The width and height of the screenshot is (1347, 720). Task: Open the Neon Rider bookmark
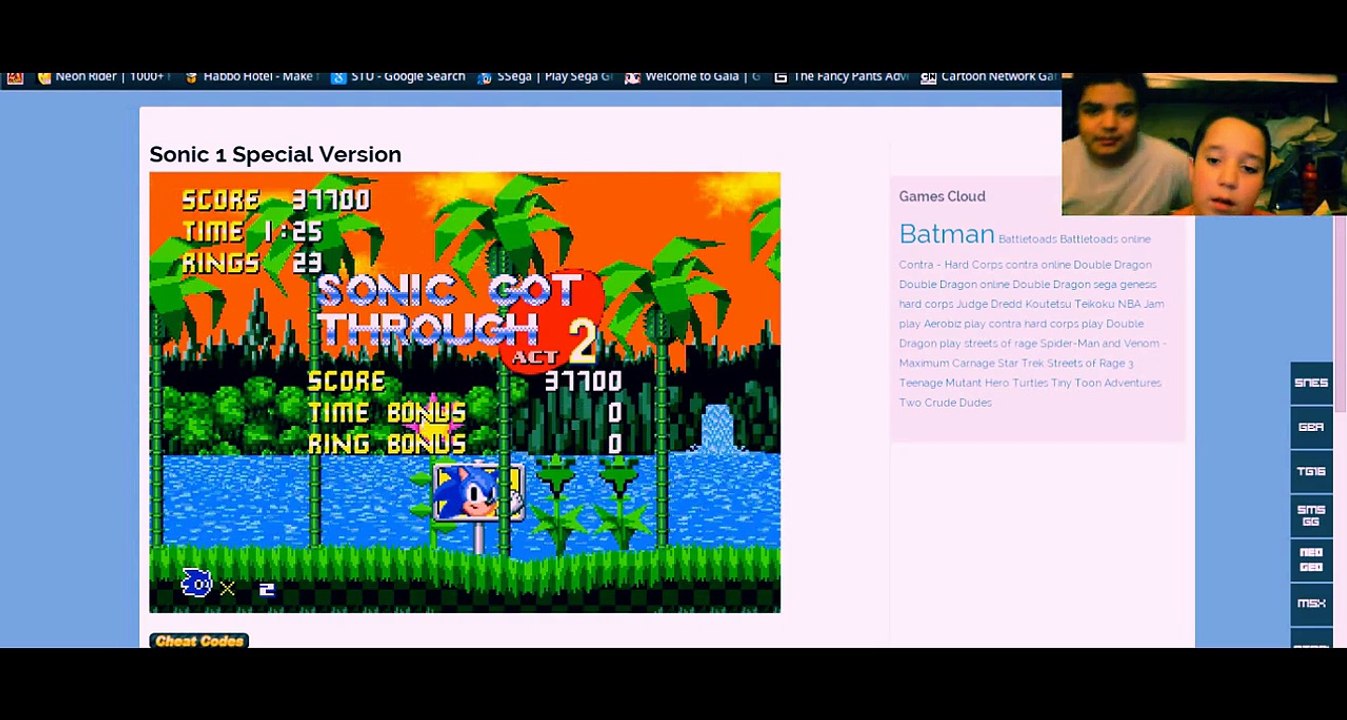pos(104,77)
